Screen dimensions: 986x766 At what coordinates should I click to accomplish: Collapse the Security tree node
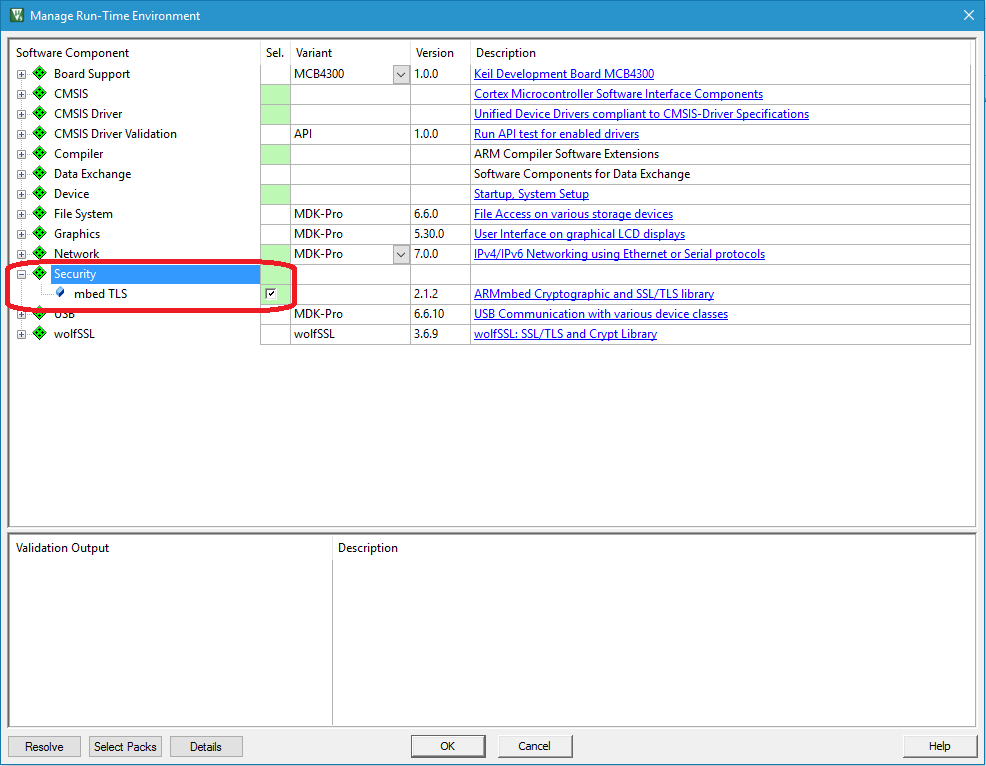click(21, 273)
